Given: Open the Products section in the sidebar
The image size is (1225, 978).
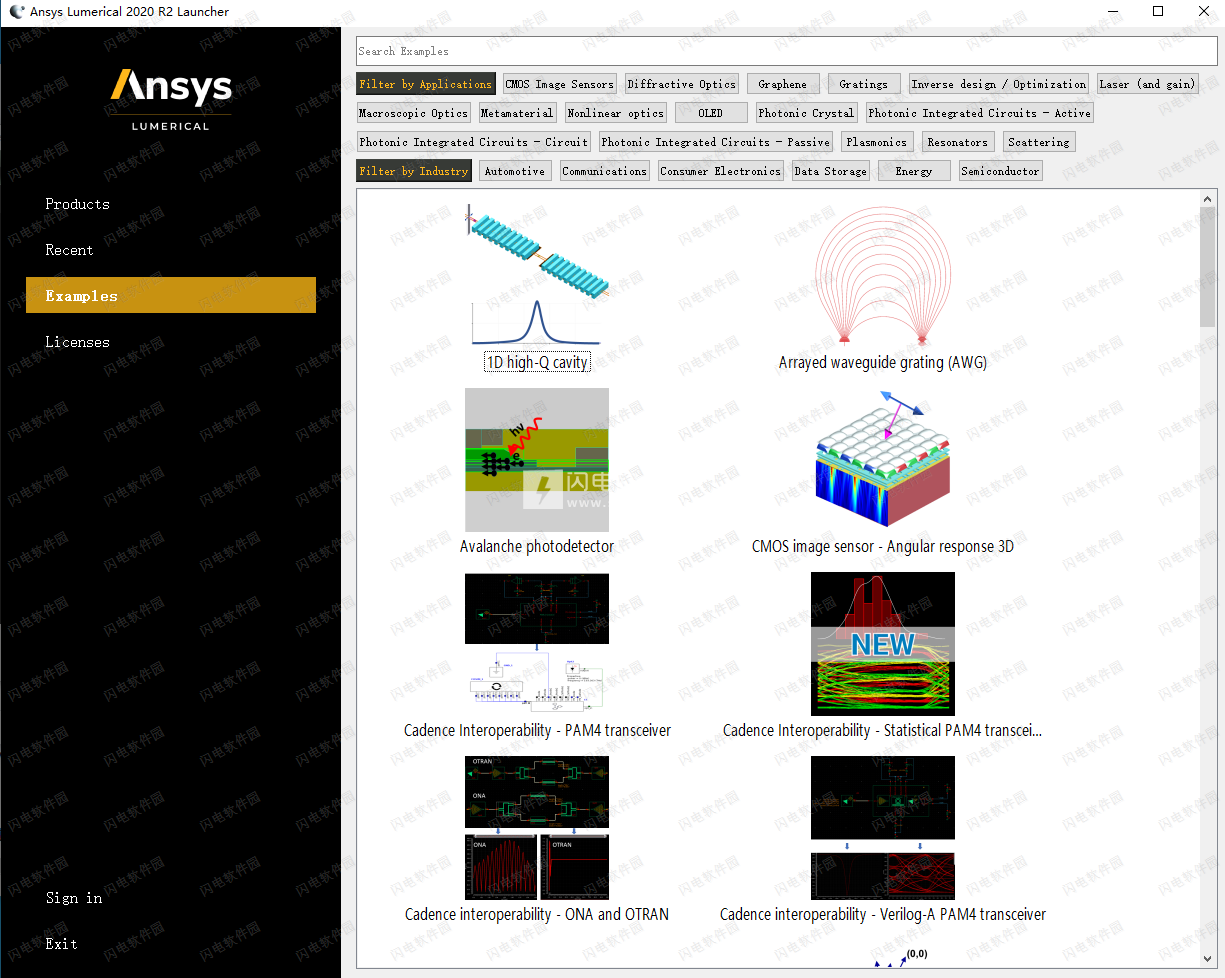Looking at the screenshot, I should coord(77,204).
